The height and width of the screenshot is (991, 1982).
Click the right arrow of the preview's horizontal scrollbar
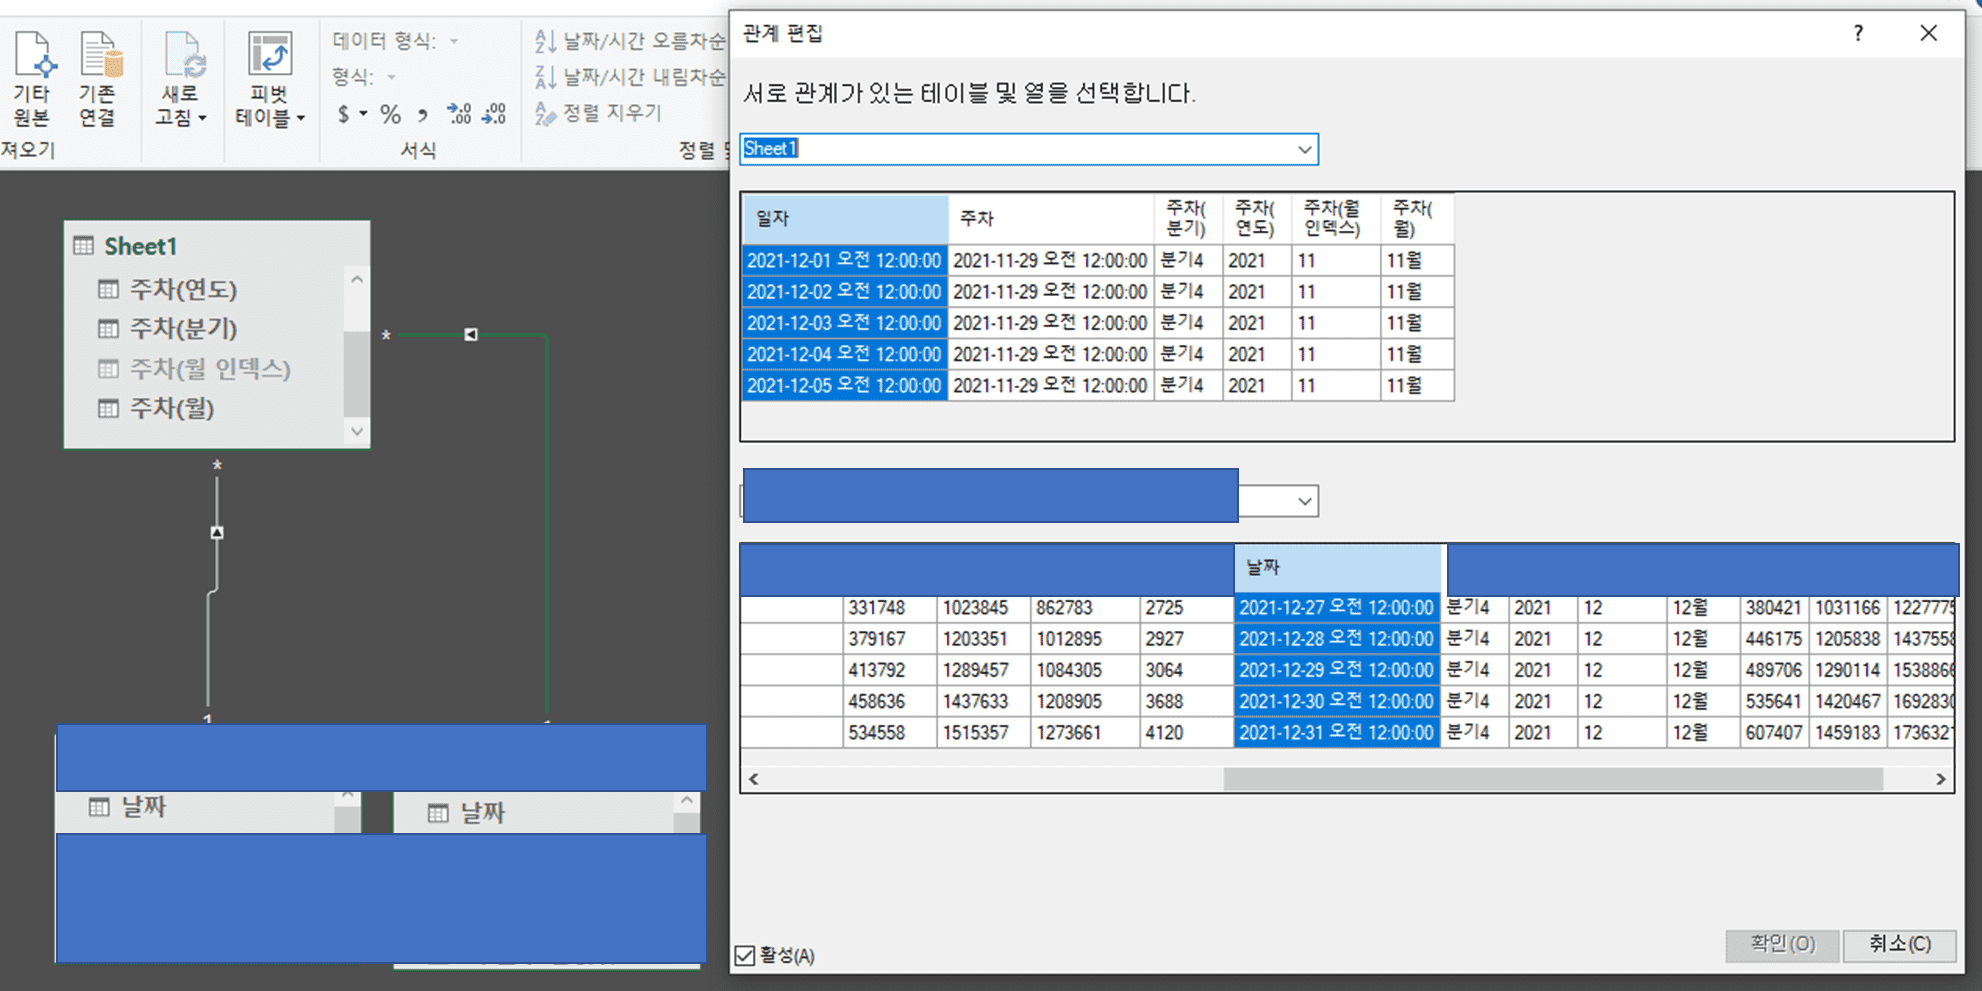coord(1940,779)
